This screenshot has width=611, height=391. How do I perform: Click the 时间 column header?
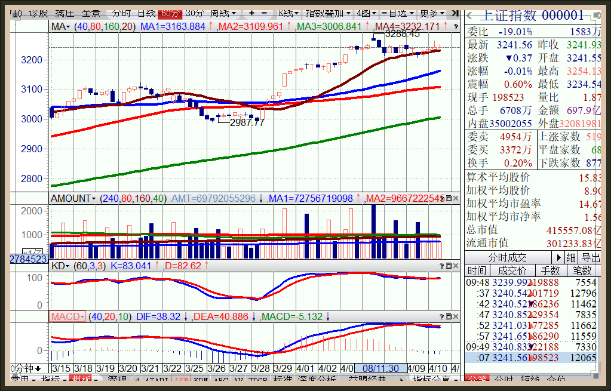pos(477,270)
